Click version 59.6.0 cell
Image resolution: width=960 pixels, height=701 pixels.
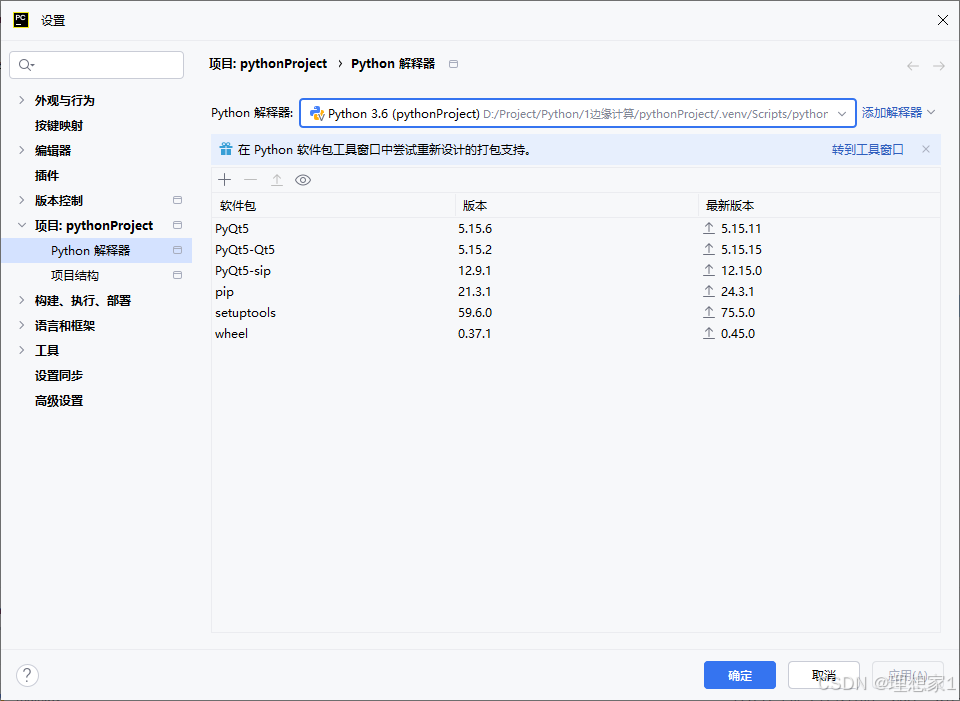tap(475, 312)
